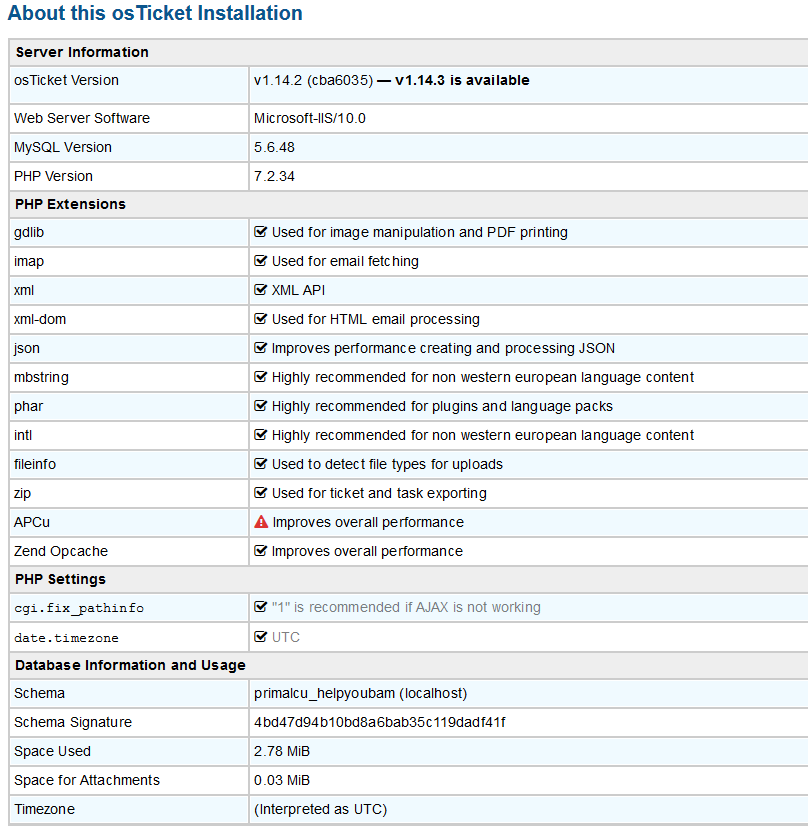Click the APCu red warning triangle icon

(261, 522)
